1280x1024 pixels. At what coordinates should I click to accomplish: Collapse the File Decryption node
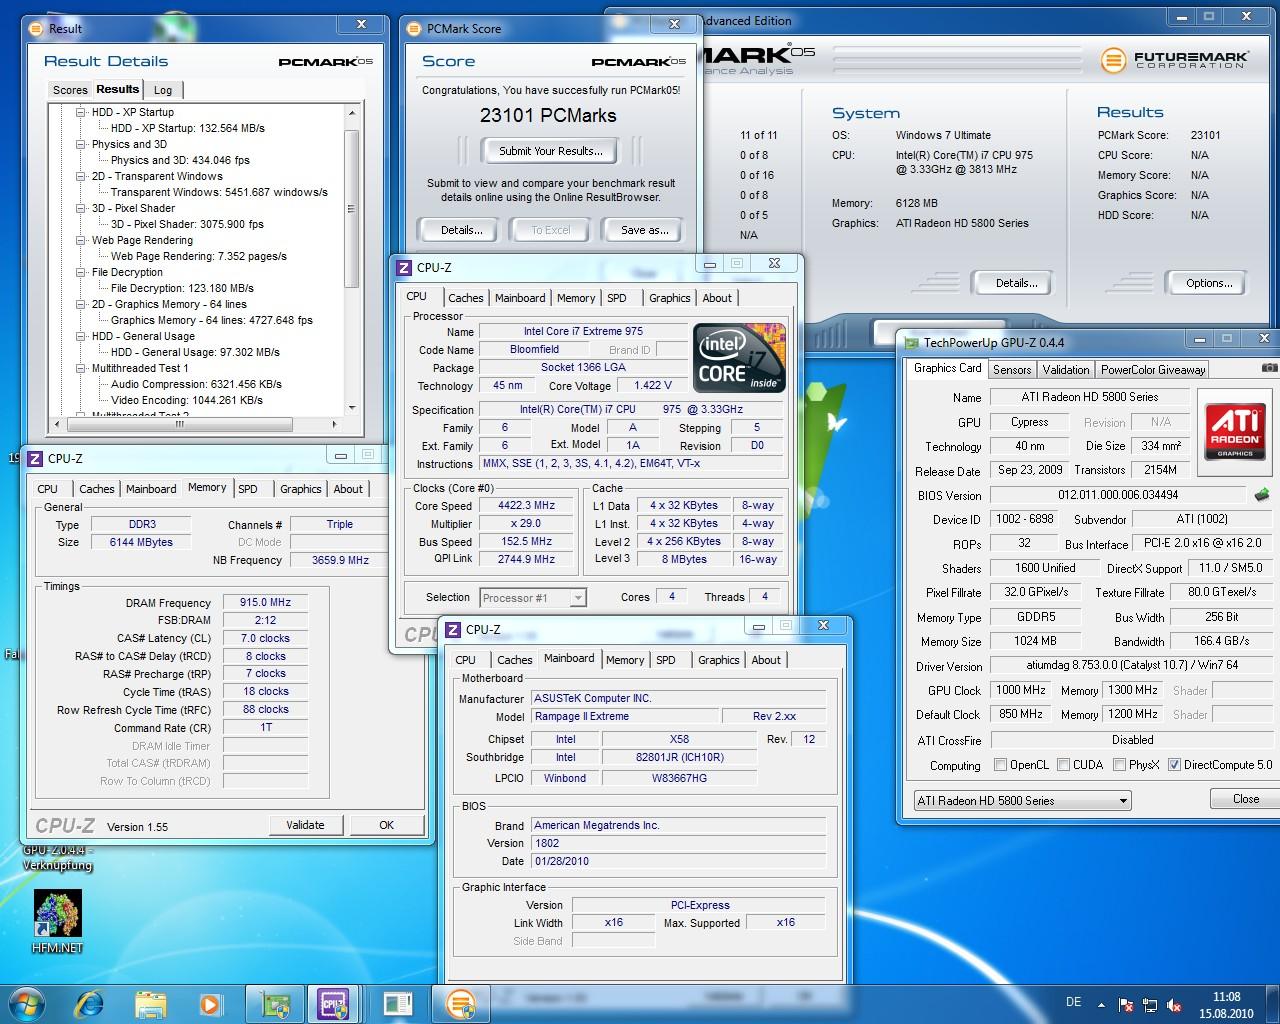[81, 272]
